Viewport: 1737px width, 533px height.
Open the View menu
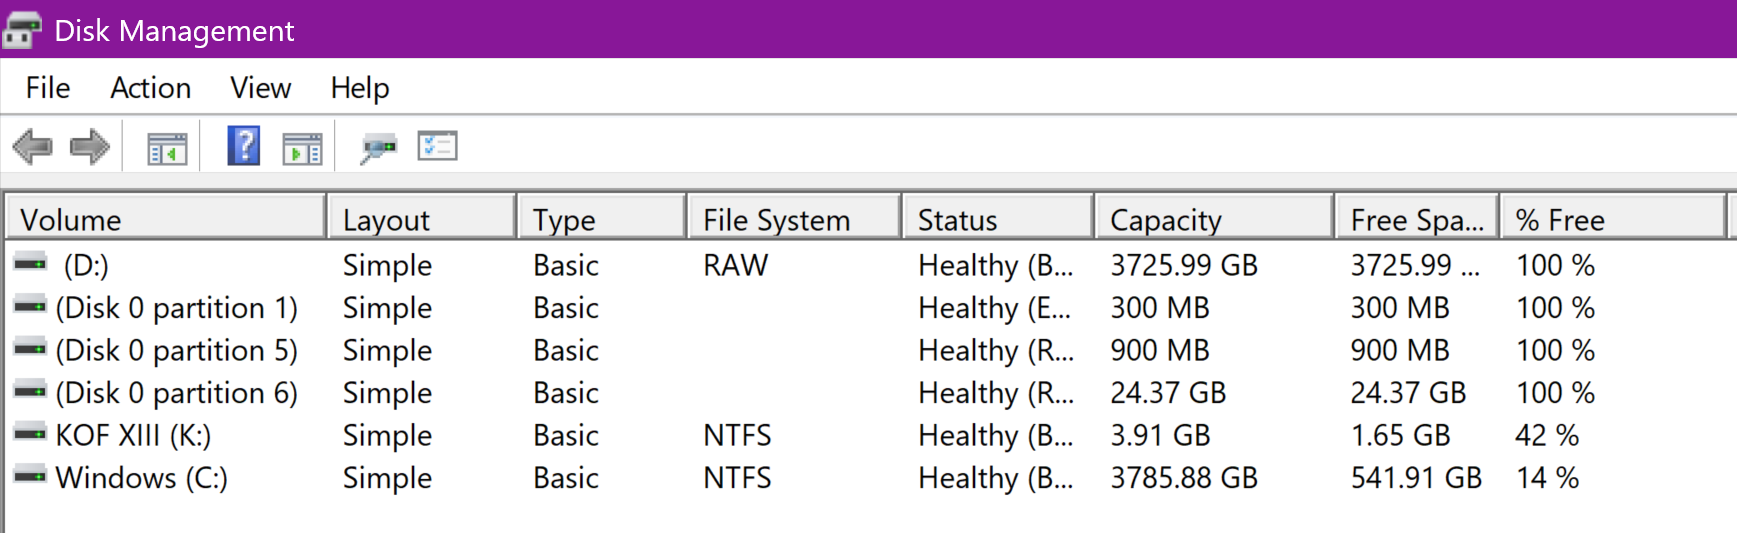260,88
